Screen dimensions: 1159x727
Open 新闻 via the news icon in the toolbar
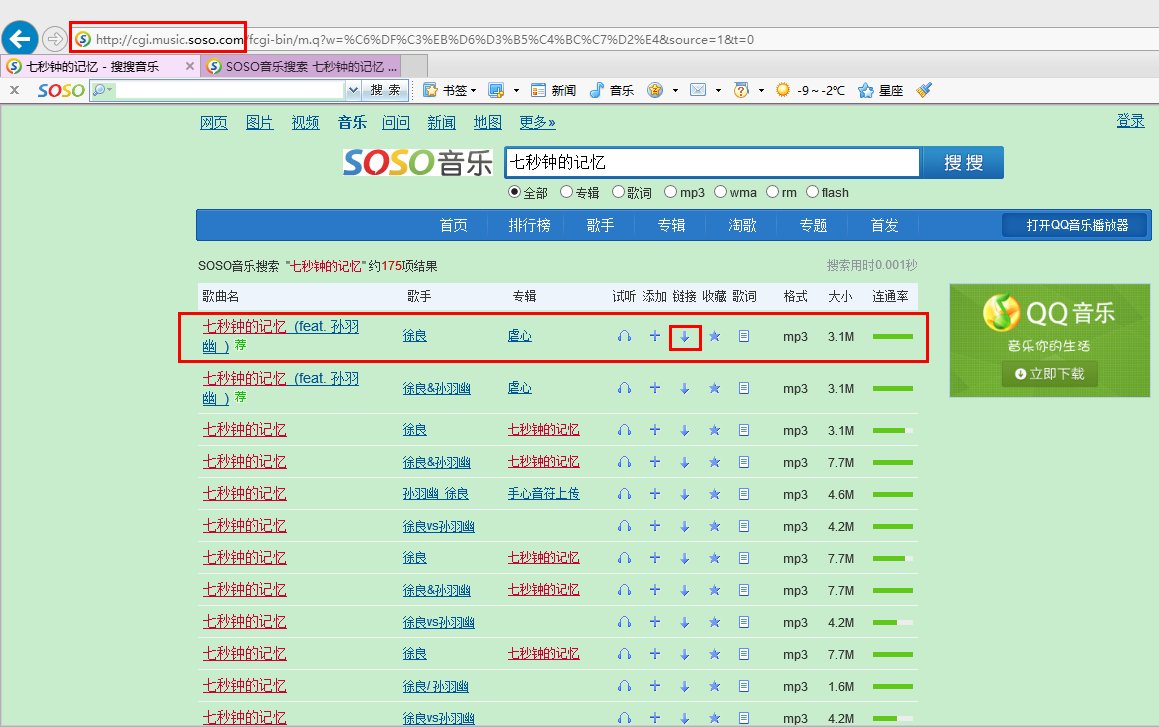(x=540, y=89)
